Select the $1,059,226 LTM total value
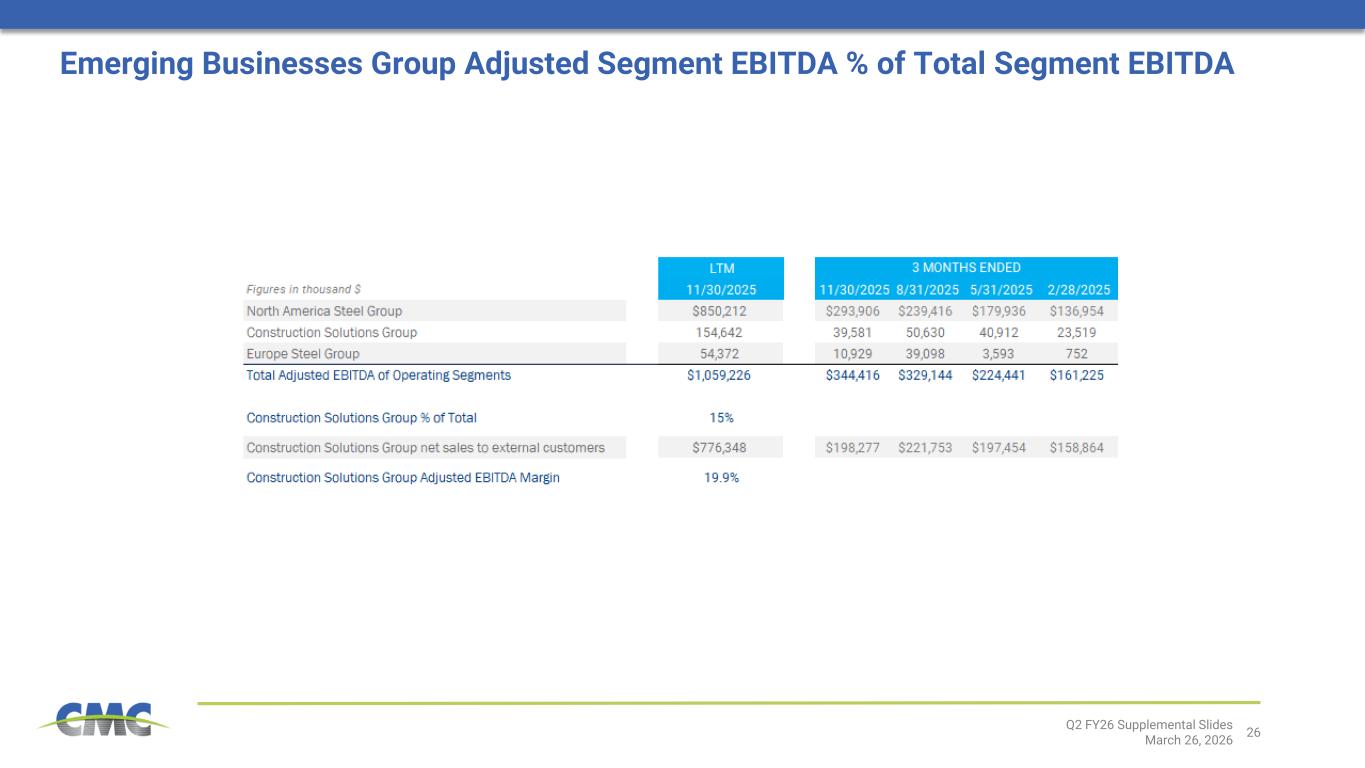The height and width of the screenshot is (768, 1365). point(720,375)
